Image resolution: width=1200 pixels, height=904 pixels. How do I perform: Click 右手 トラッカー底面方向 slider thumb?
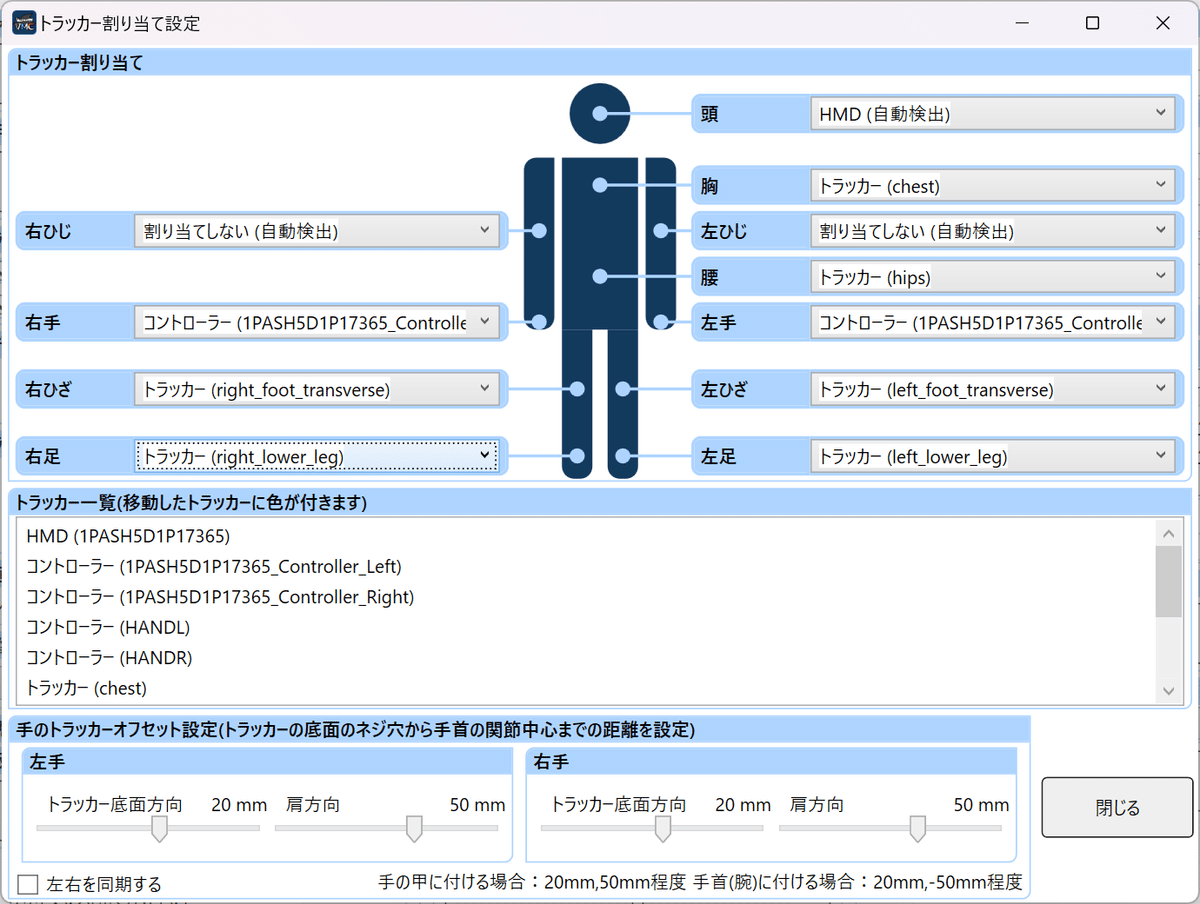[662, 829]
